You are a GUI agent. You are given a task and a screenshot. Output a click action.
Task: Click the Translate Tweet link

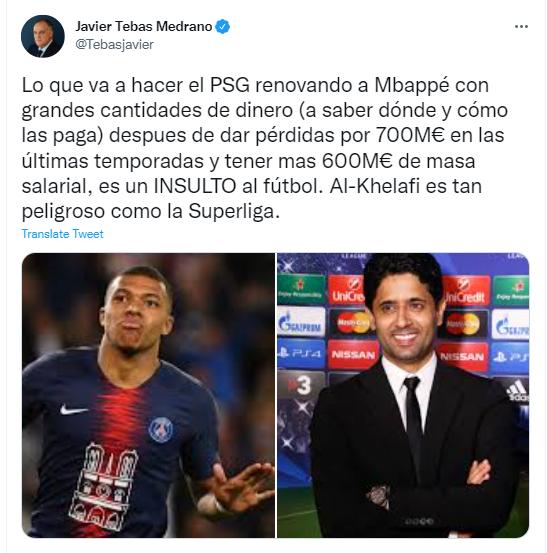point(62,234)
